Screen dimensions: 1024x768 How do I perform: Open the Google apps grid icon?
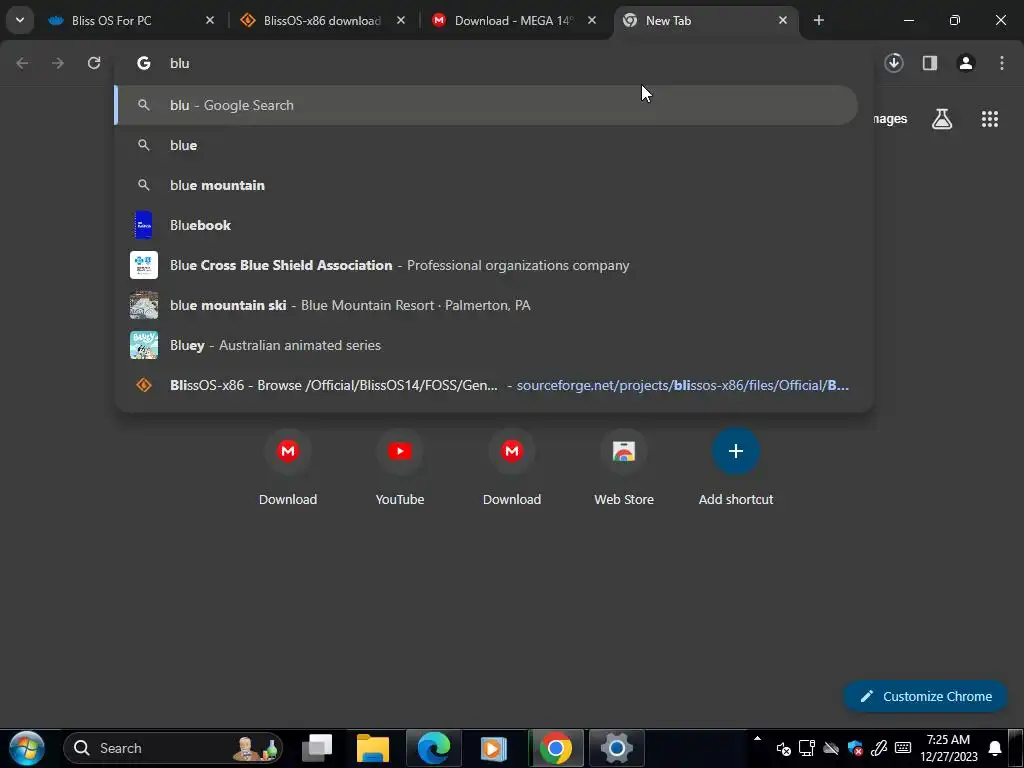989,119
